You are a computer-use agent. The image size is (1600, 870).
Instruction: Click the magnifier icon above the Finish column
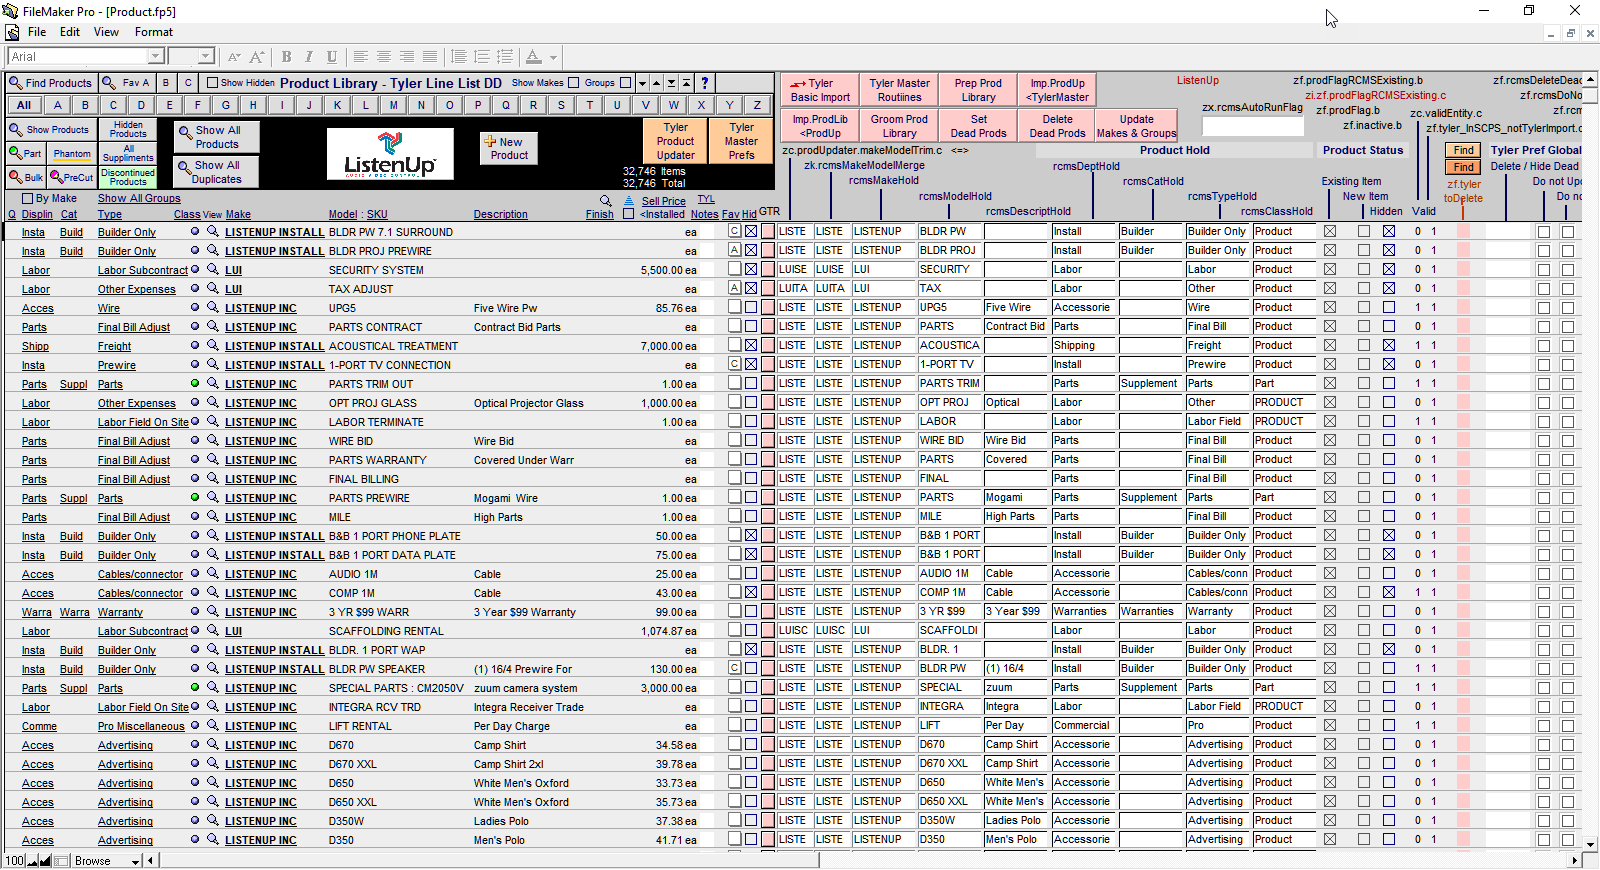605,201
